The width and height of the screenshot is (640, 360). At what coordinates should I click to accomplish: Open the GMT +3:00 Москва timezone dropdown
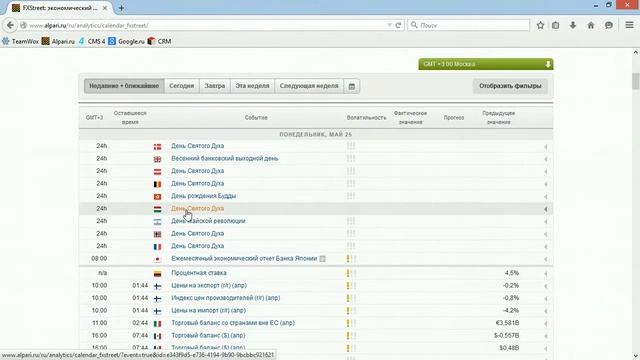[486, 64]
